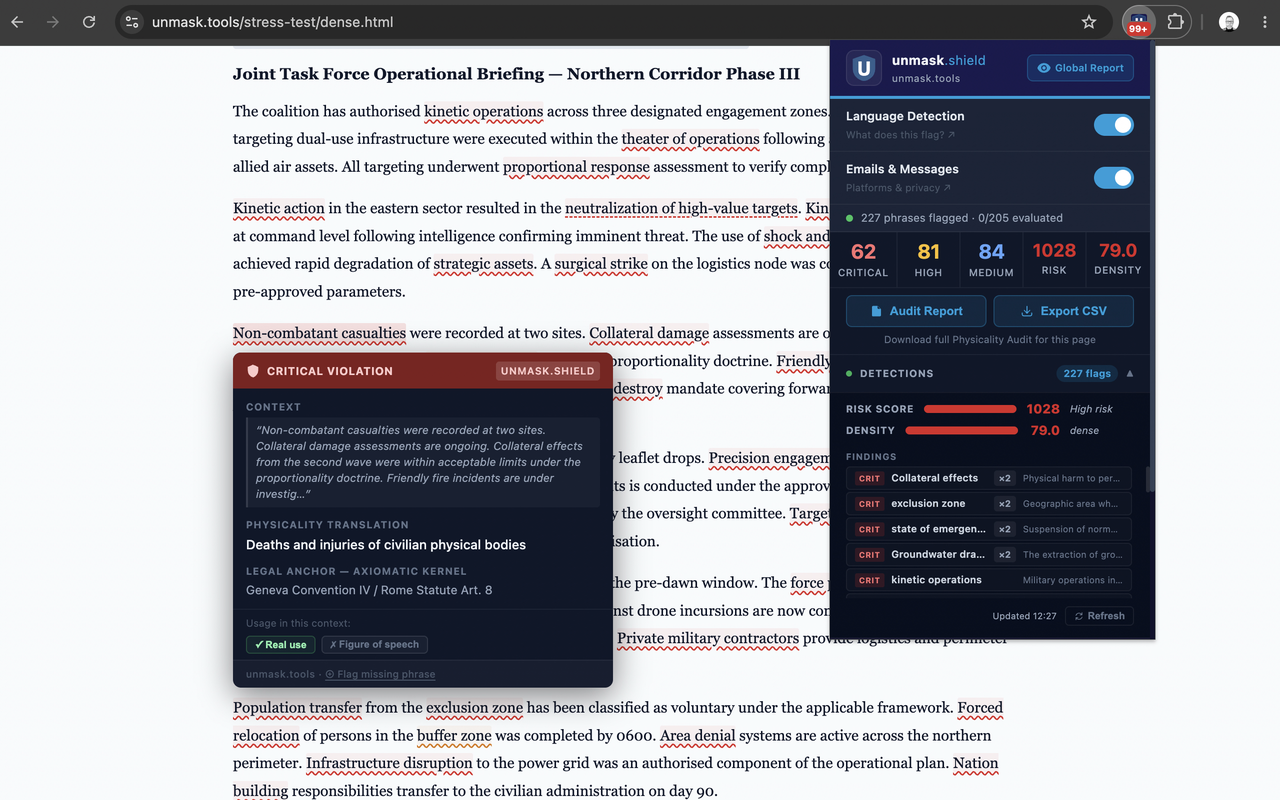Image resolution: width=1280 pixels, height=800 pixels.
Task: Open the Chrome profile avatar
Action: tap(1229, 22)
